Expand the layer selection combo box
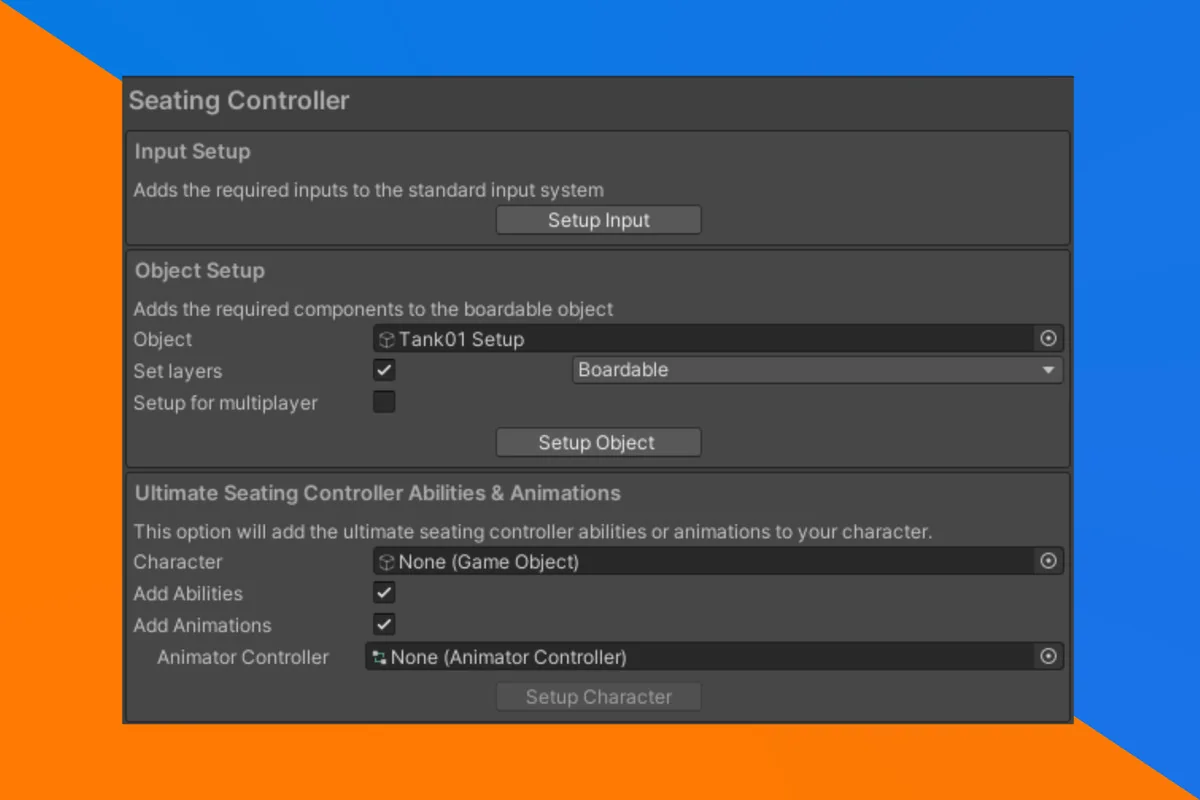This screenshot has width=1200, height=800. (815, 370)
